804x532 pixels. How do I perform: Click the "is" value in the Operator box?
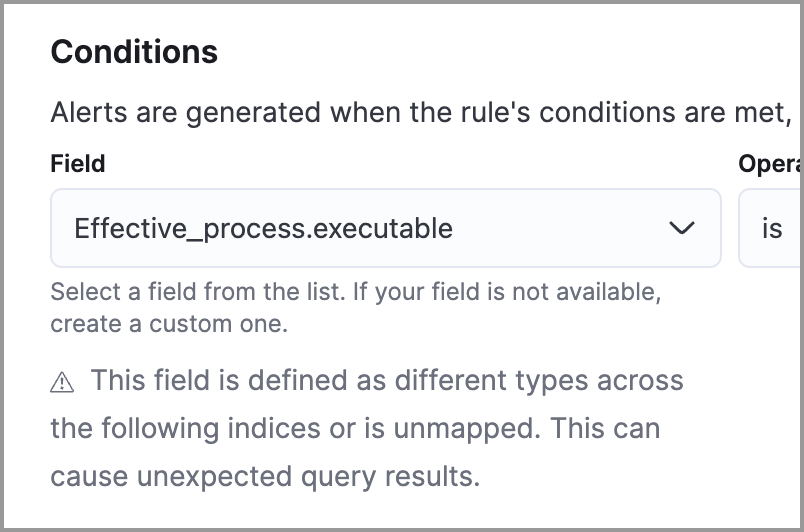pos(771,229)
